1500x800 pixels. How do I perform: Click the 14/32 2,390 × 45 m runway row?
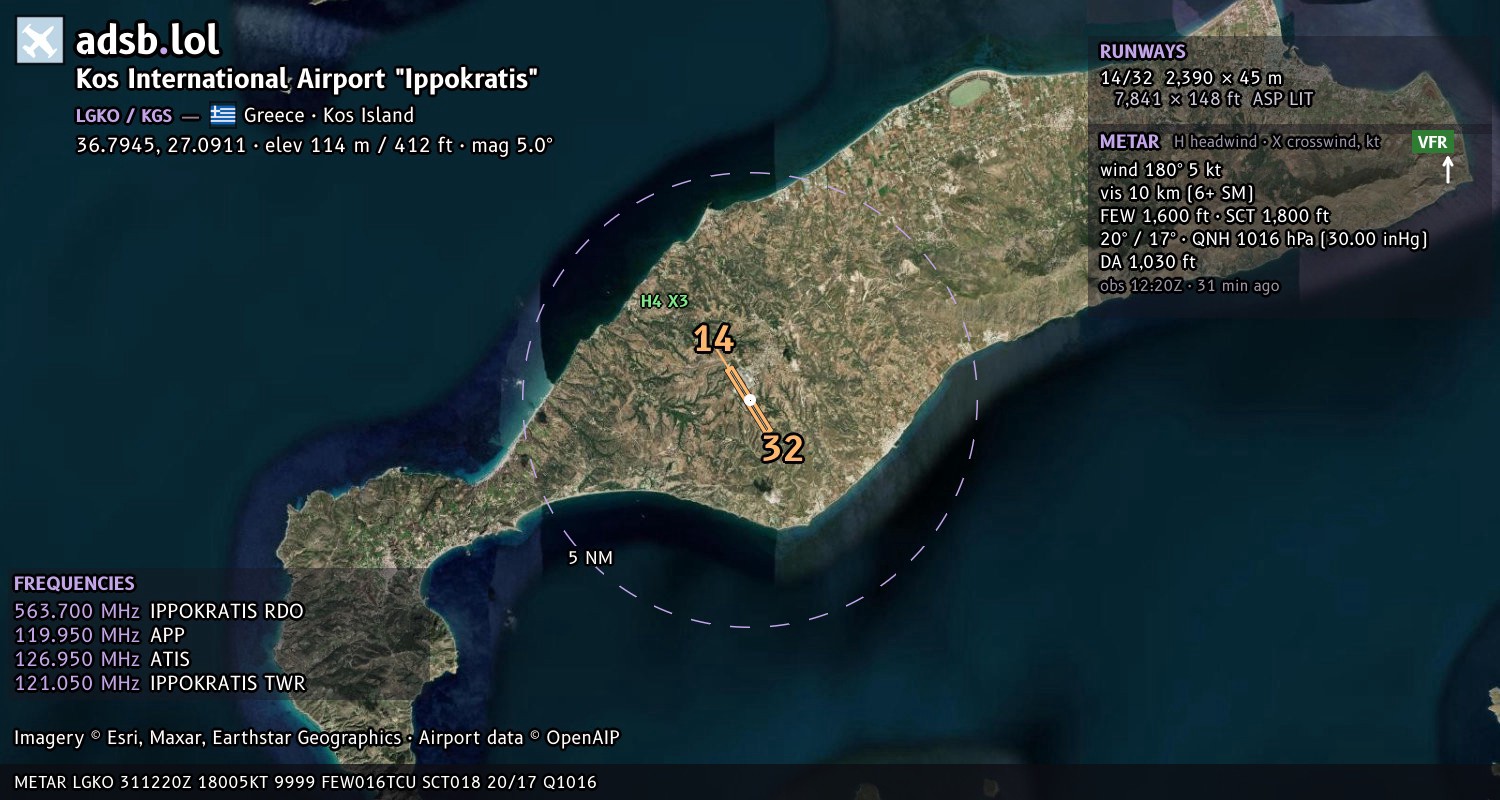point(1190,77)
